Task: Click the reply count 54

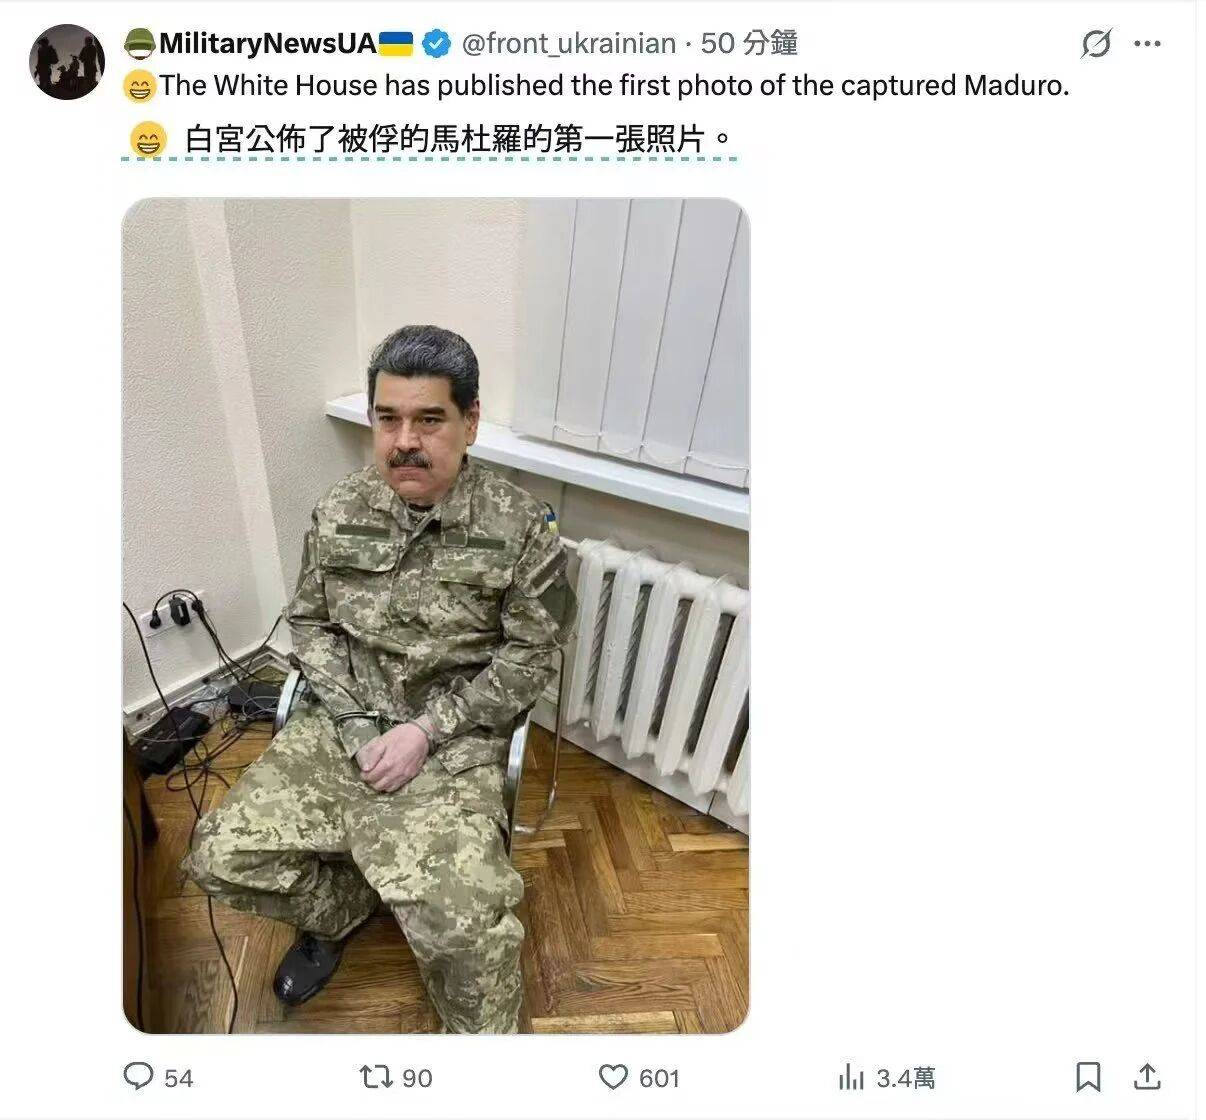Action: (x=178, y=1078)
